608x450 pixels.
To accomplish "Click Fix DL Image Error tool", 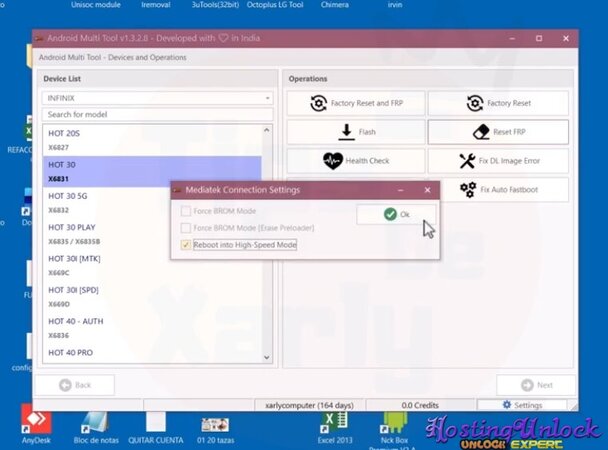I will [498, 161].
